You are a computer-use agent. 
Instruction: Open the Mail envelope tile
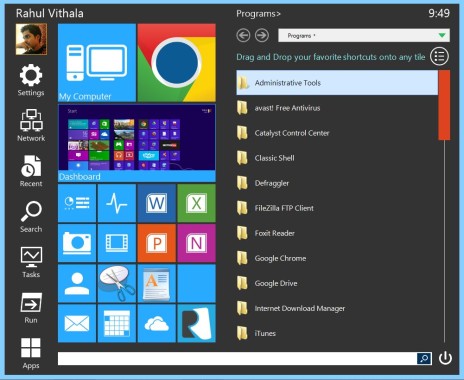pos(77,323)
